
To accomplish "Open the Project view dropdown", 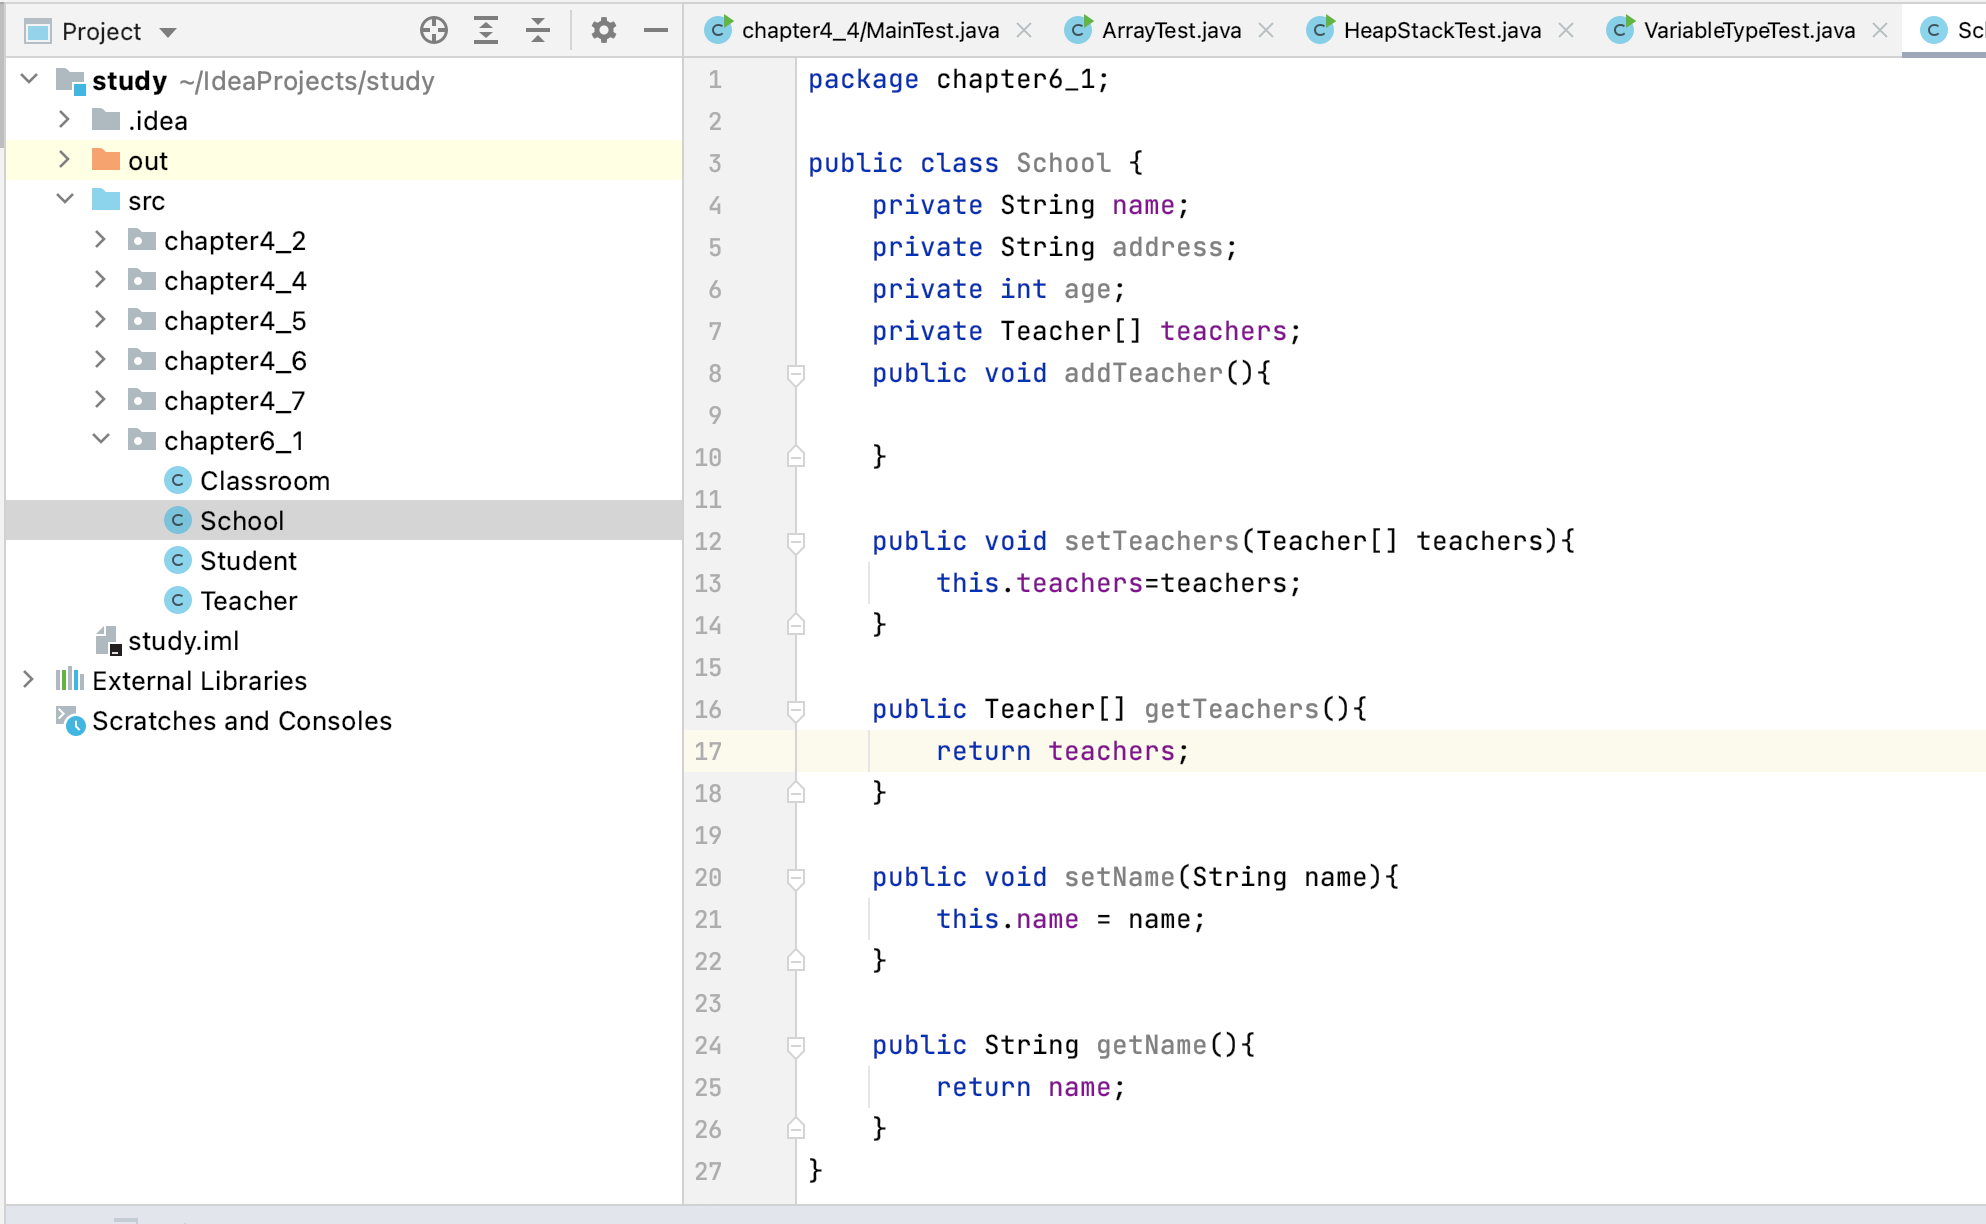I will (x=168, y=32).
